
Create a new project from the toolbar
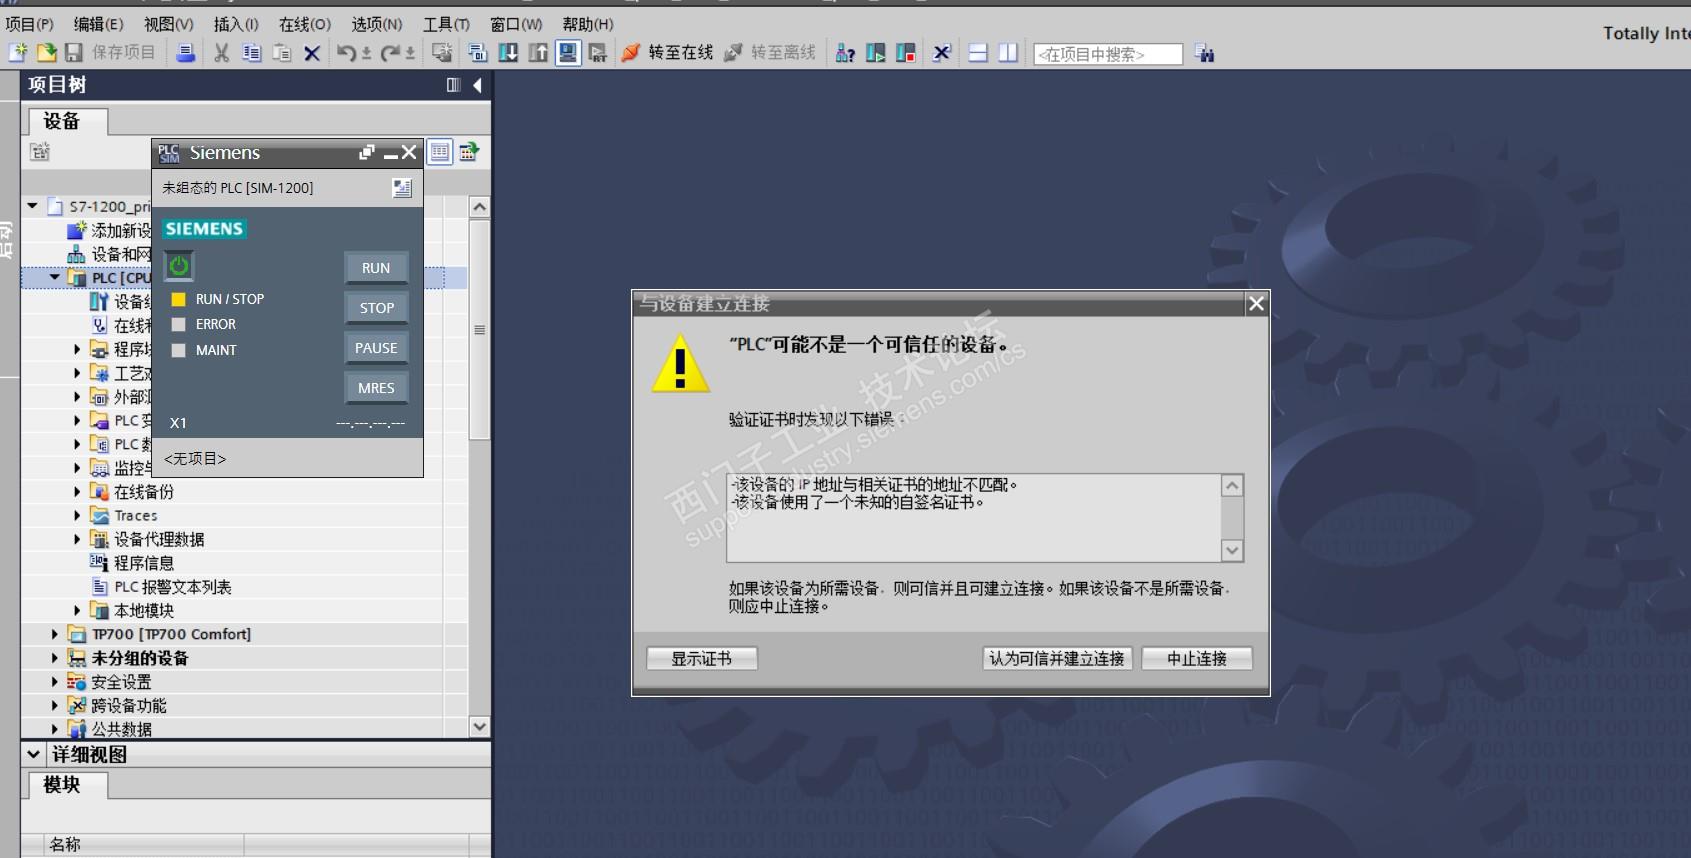tap(18, 53)
